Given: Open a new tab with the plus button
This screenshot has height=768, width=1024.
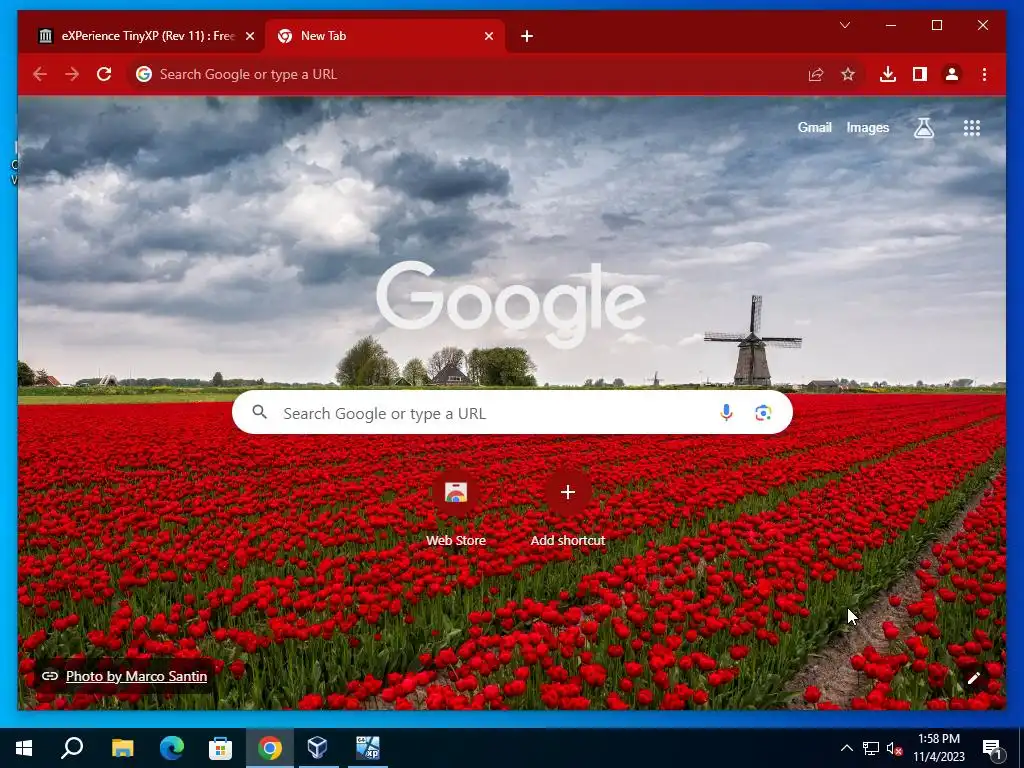Looking at the screenshot, I should (x=527, y=36).
